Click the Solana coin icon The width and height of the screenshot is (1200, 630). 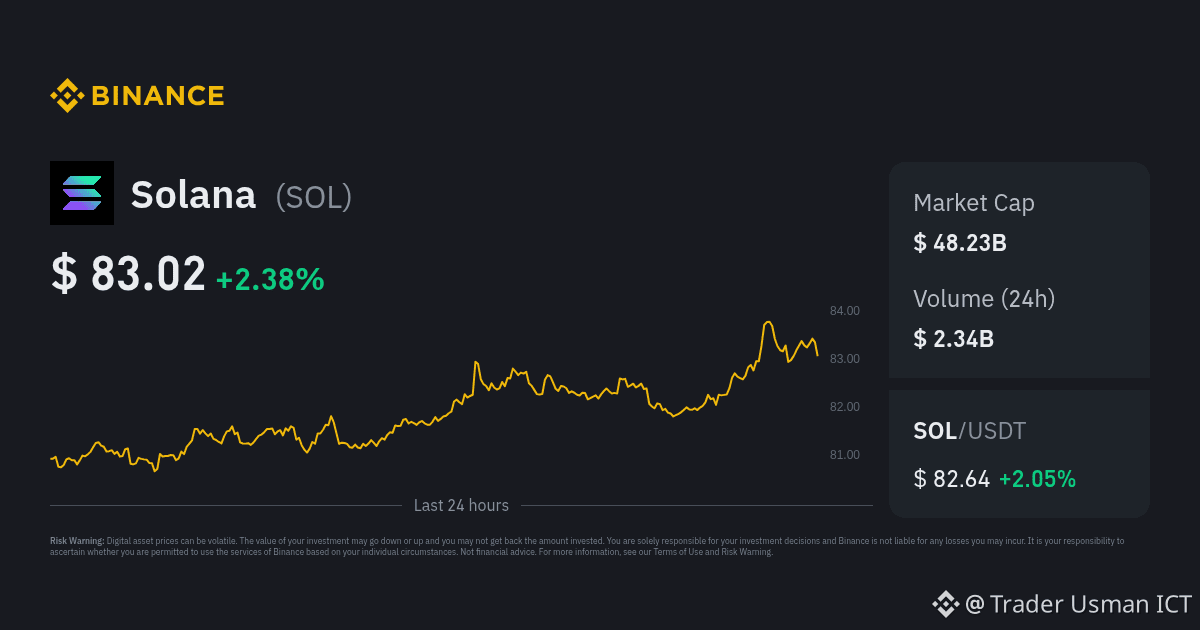tap(82, 193)
